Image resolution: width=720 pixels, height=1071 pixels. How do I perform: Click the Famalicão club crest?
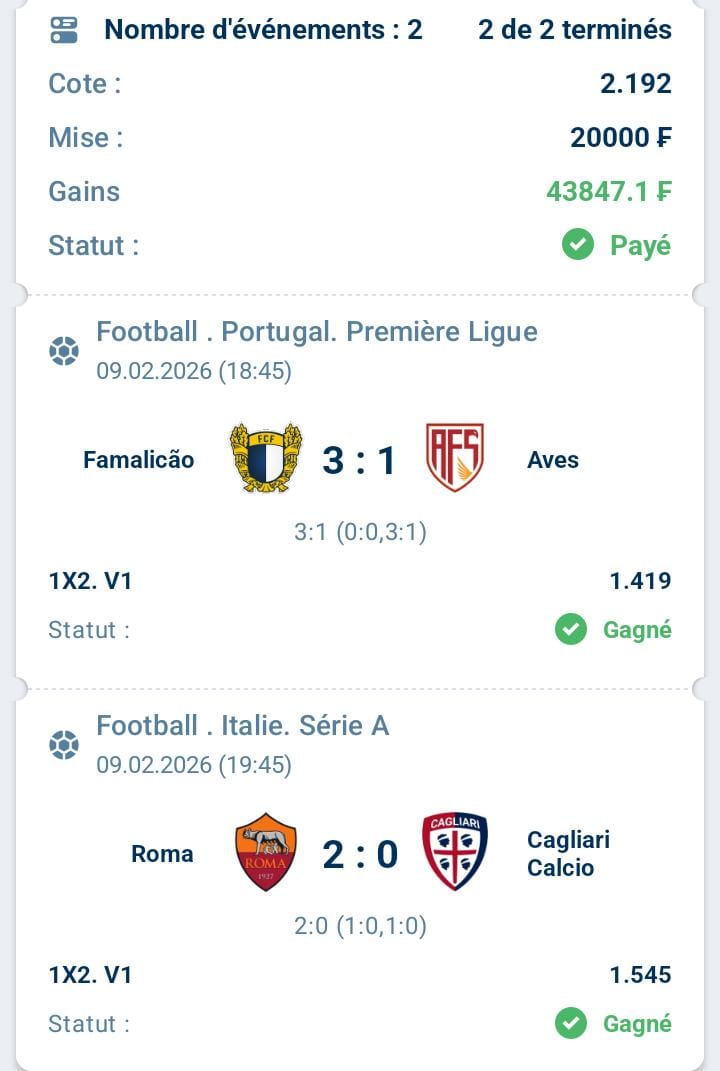coord(265,458)
